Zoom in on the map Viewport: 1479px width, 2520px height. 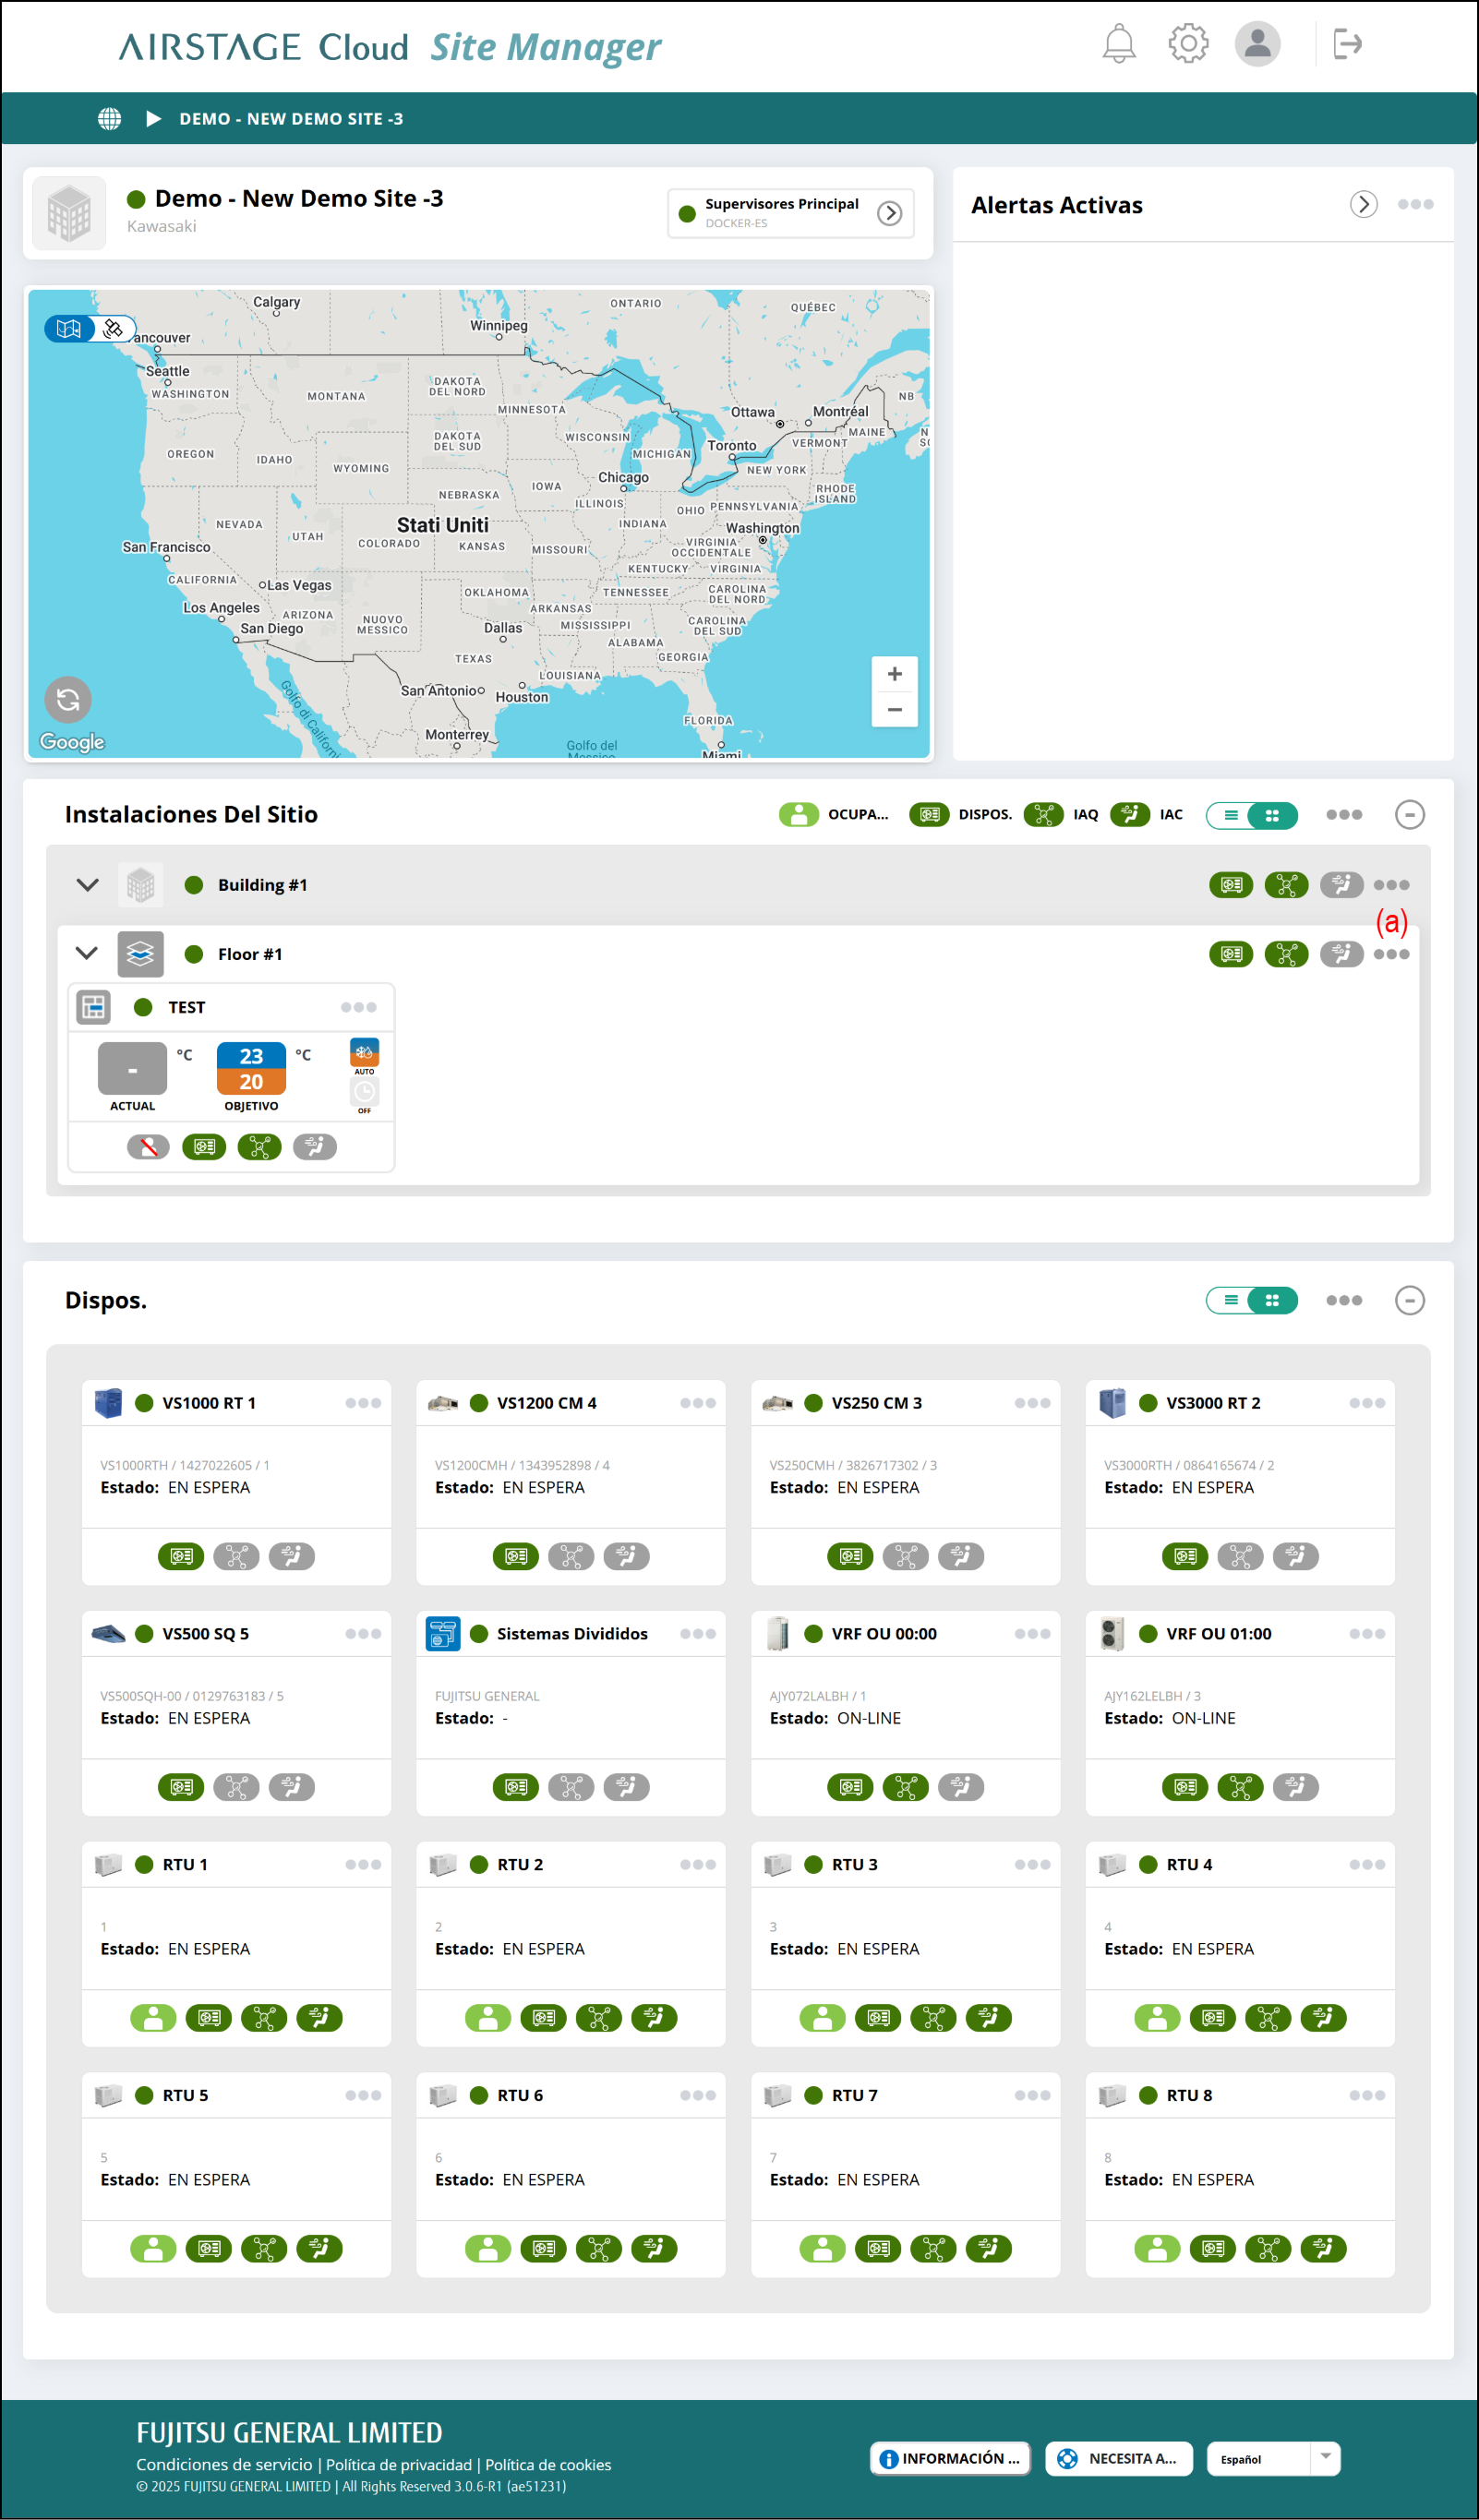[894, 674]
